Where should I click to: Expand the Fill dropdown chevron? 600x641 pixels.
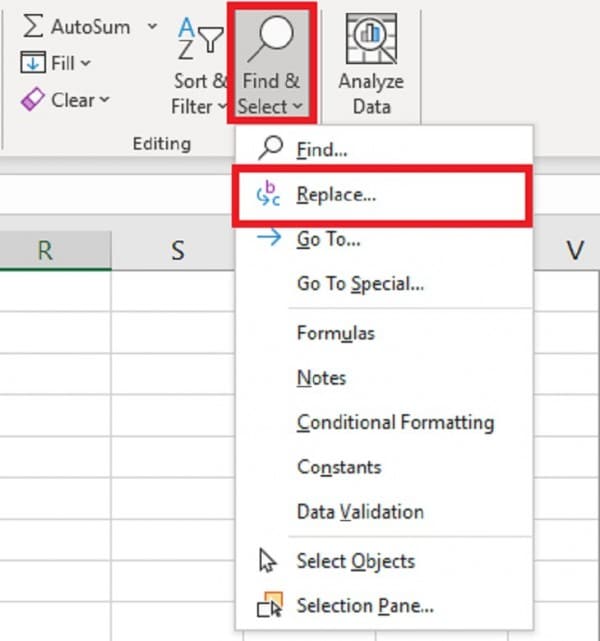85,63
